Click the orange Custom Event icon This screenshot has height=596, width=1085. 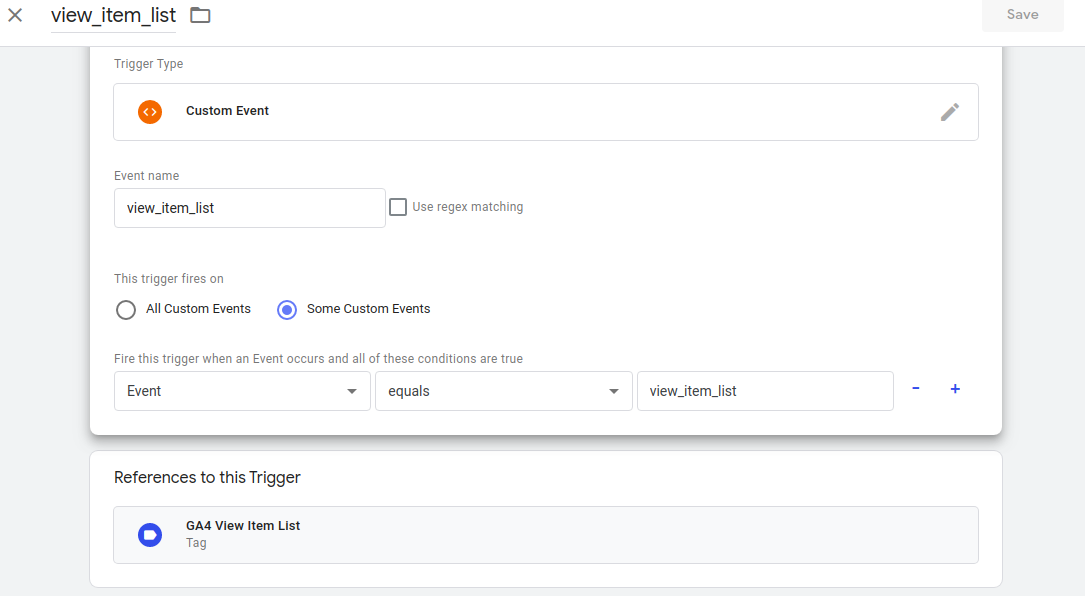(150, 112)
